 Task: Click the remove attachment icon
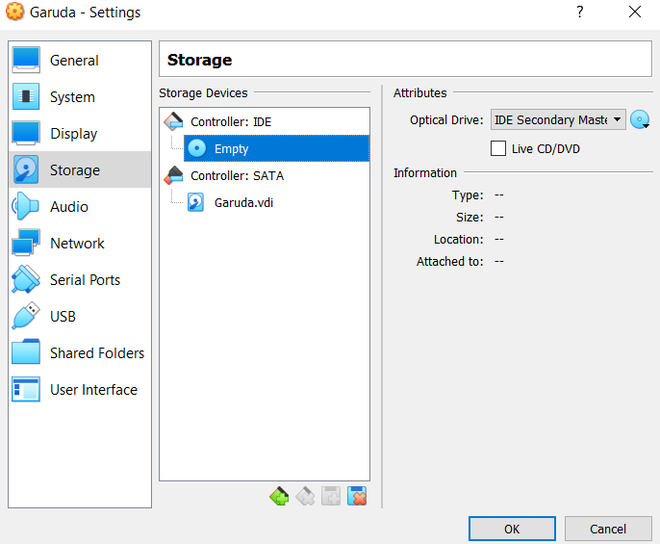pos(357,496)
